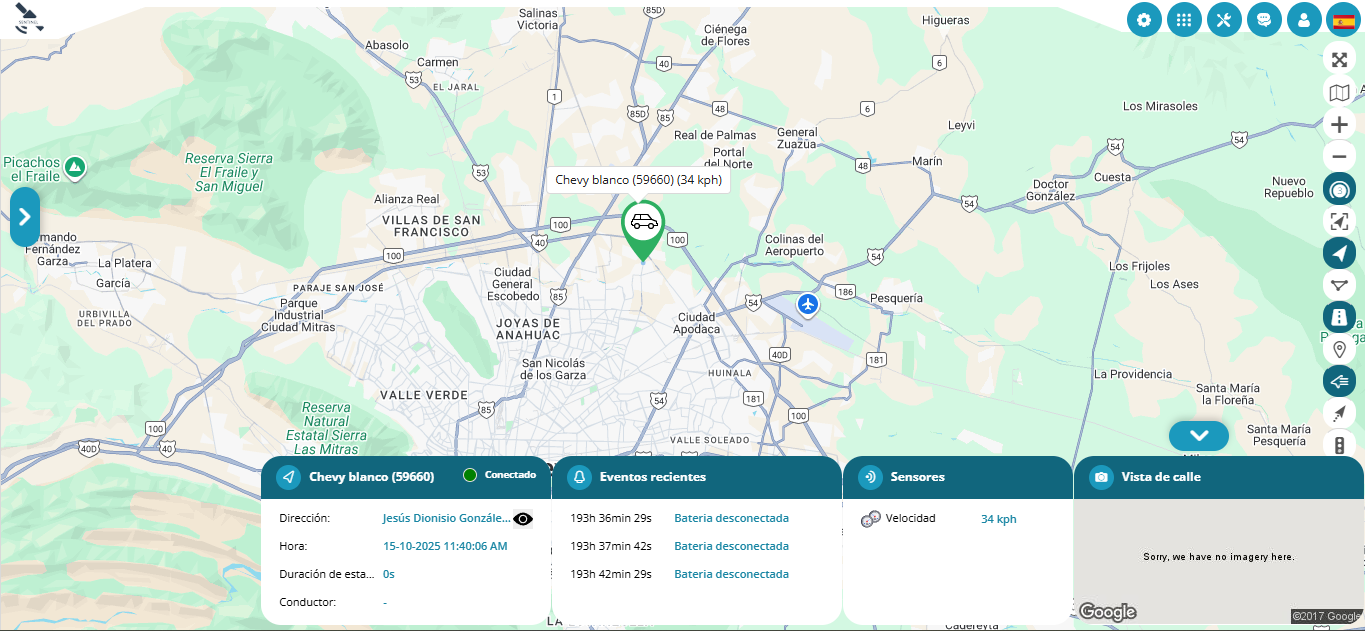This screenshot has width=1365, height=631.
Task: Toggle the filter funnel icon
Action: [x=1340, y=284]
